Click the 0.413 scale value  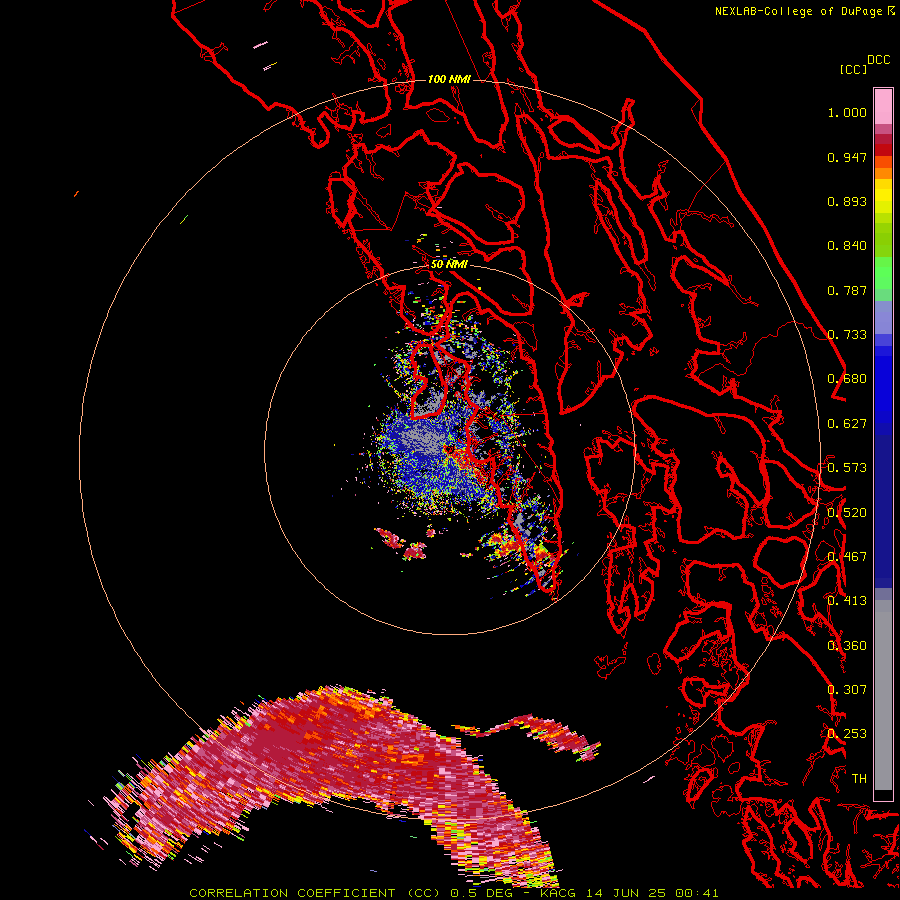[x=847, y=601]
